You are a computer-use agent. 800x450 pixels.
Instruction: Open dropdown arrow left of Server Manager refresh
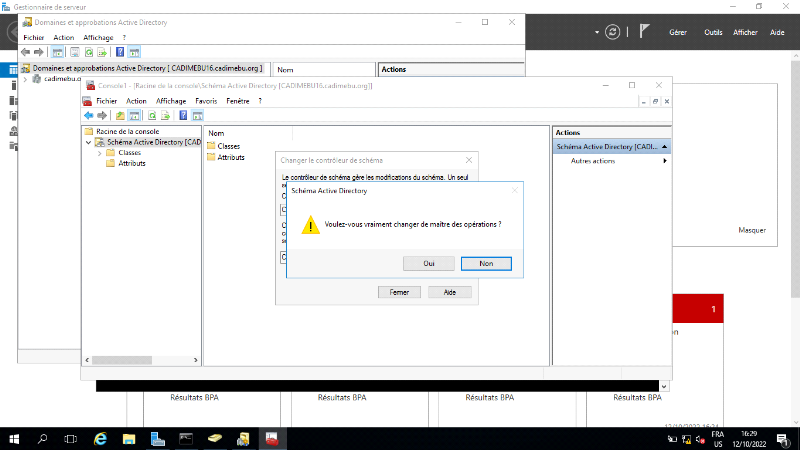[x=596, y=32]
